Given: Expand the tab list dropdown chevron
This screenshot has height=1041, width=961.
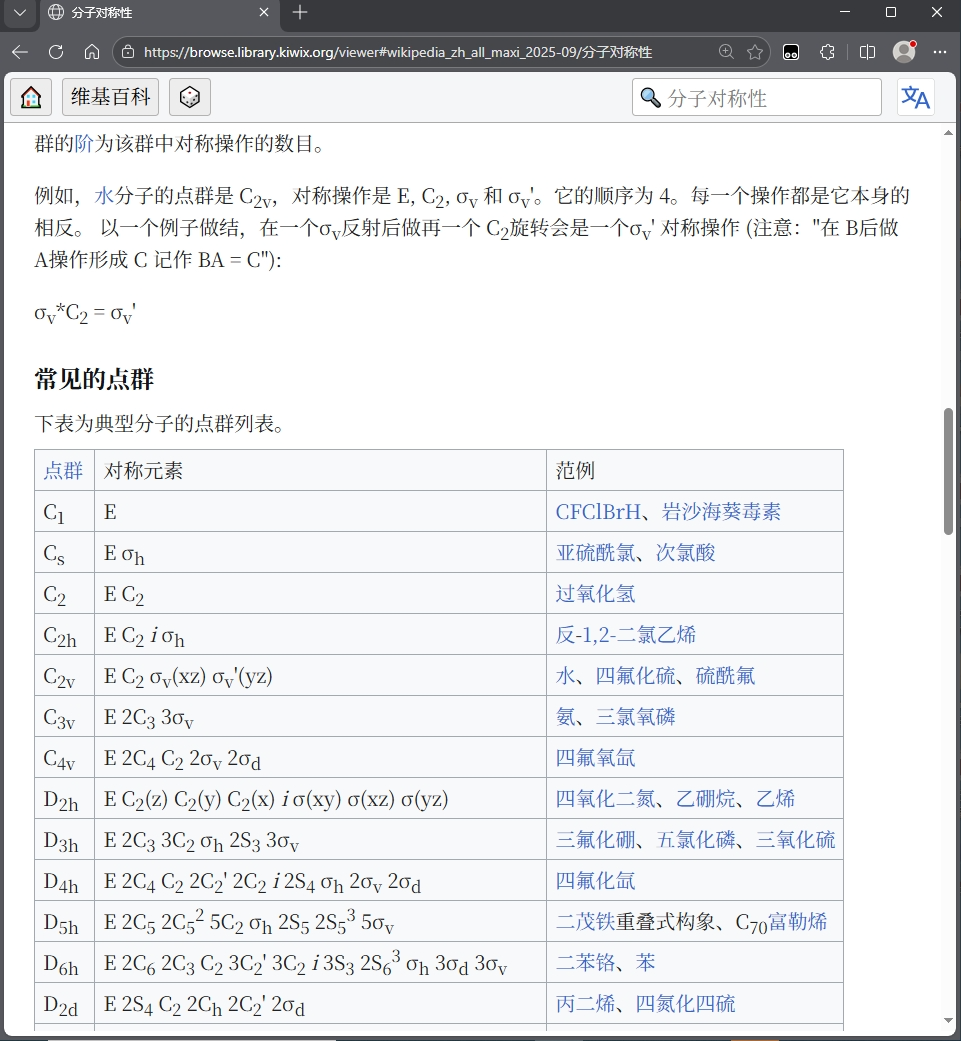Looking at the screenshot, I should 19,13.
